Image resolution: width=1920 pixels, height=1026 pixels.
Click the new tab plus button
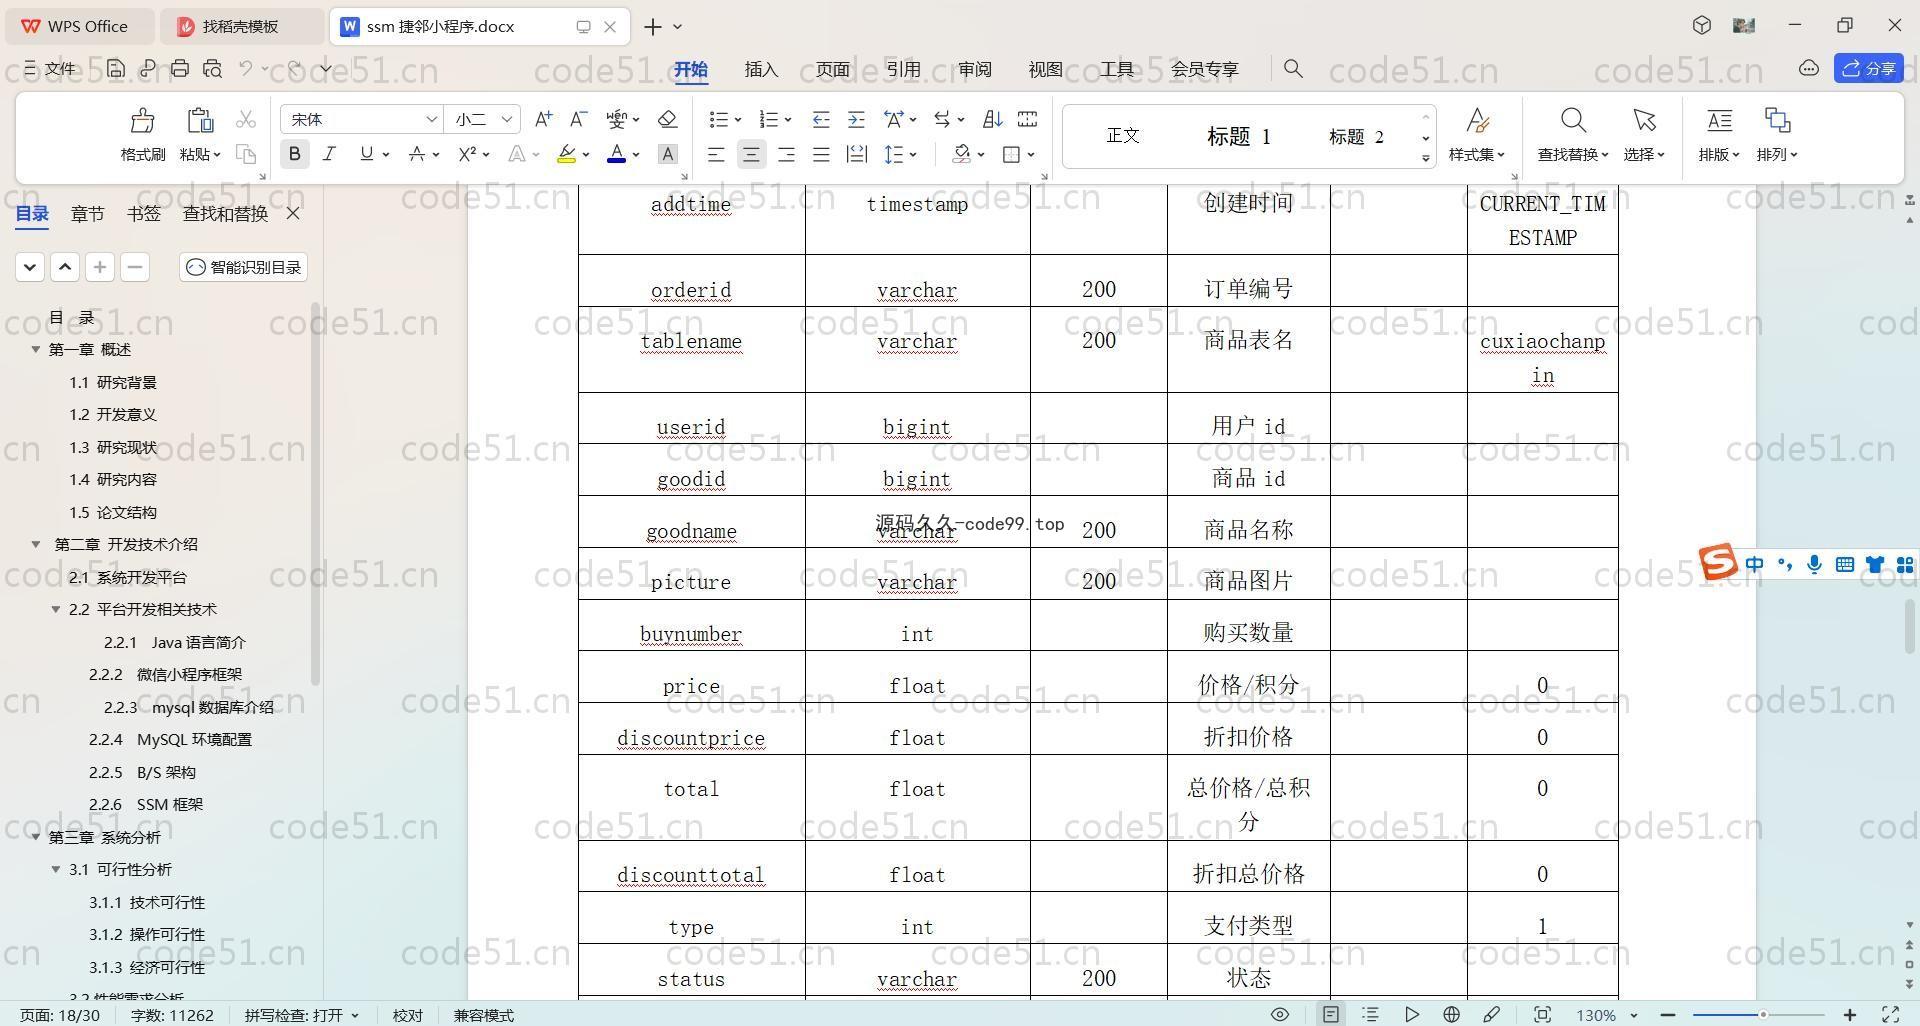[x=653, y=27]
